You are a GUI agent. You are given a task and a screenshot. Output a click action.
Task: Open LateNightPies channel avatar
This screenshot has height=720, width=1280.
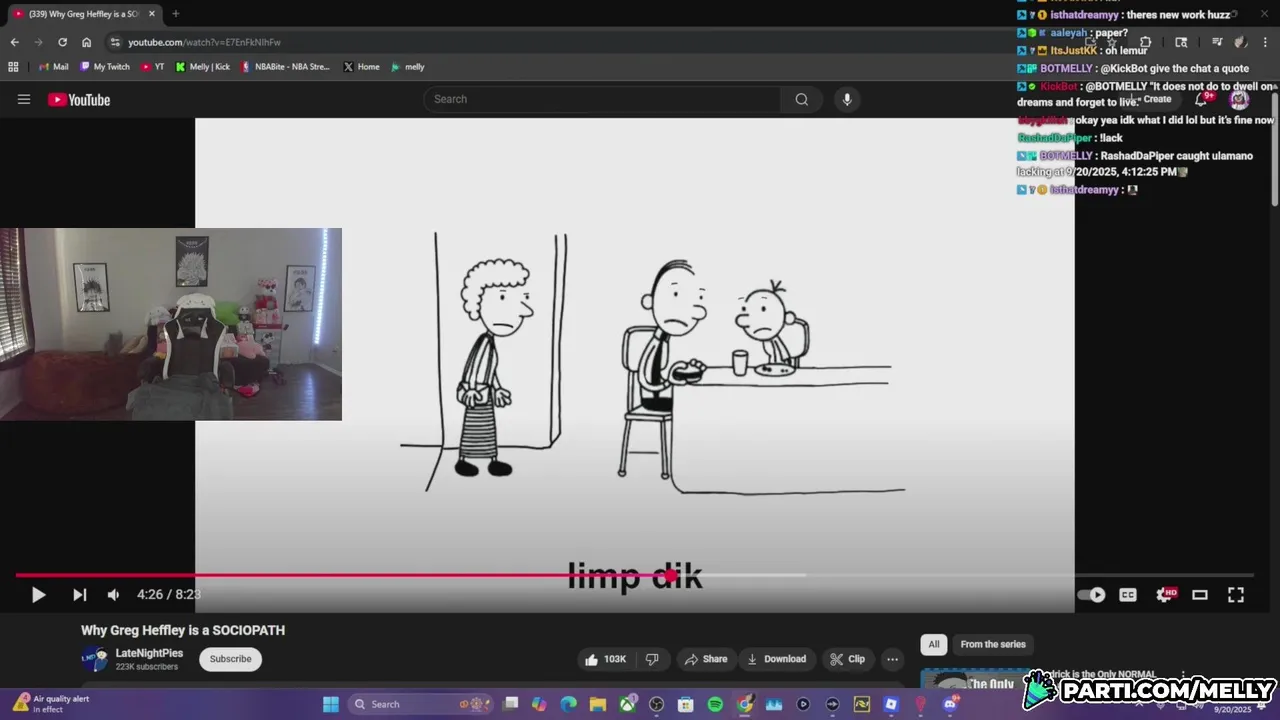click(95, 659)
